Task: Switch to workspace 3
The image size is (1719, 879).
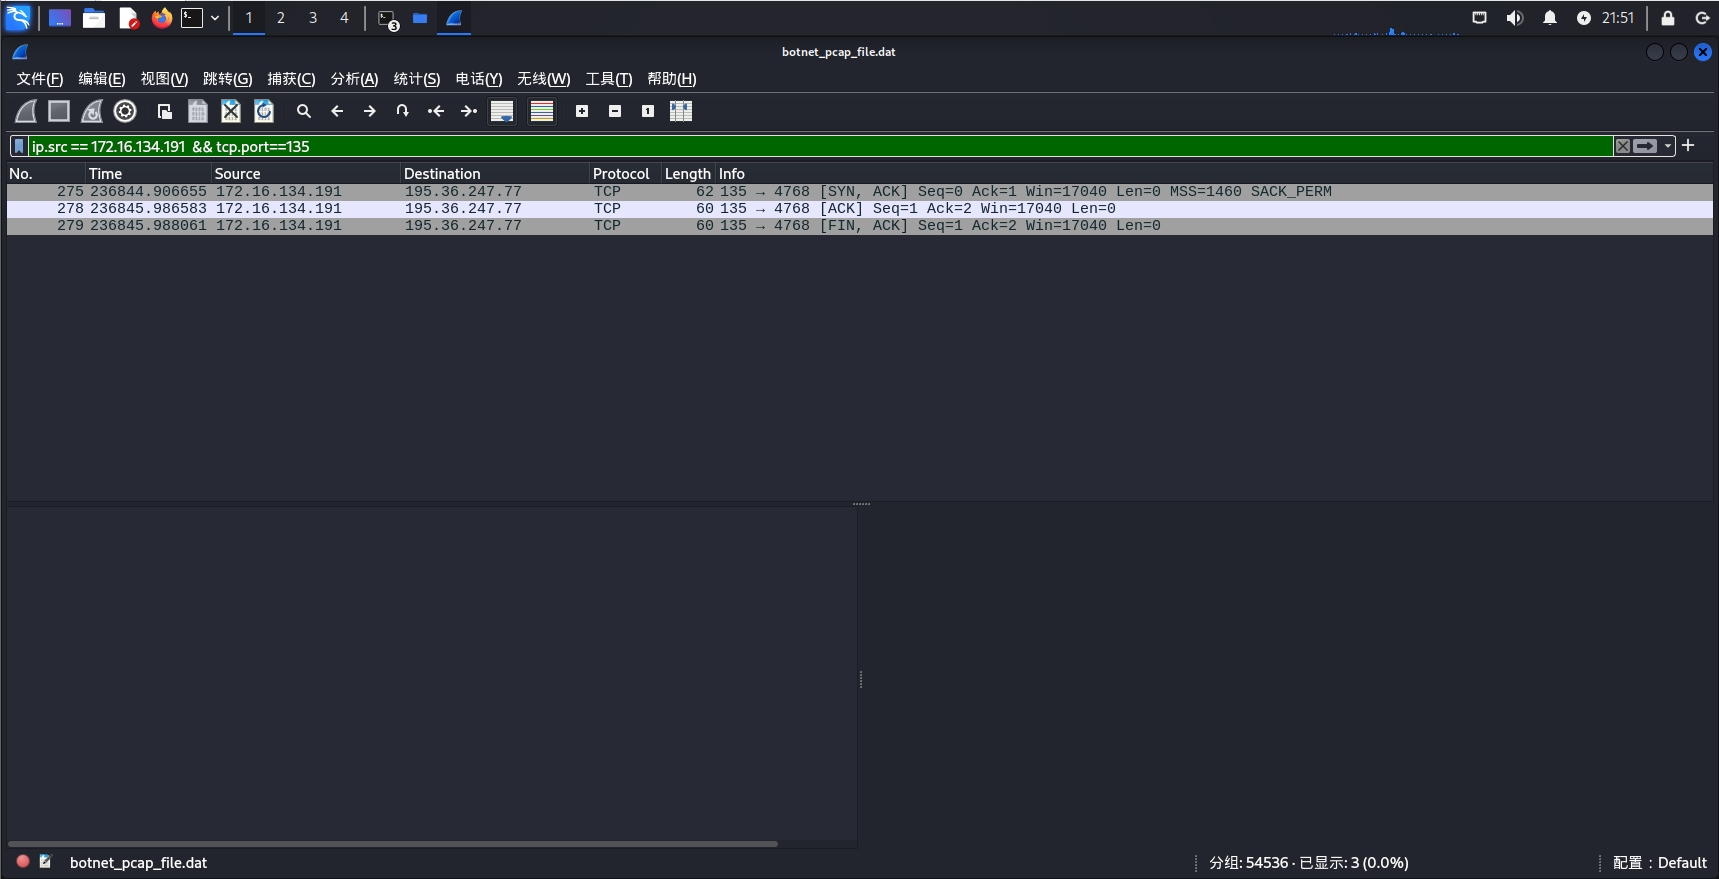Action: (313, 18)
